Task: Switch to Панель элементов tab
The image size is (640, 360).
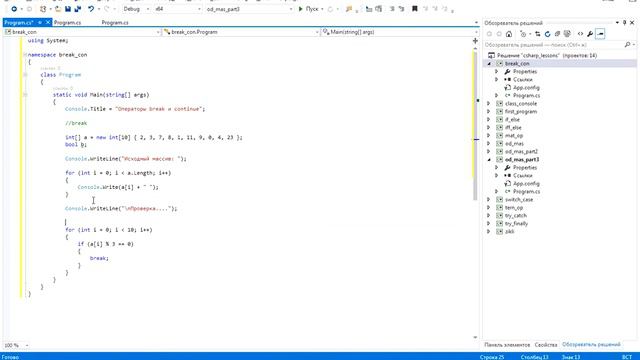Action: (x=507, y=345)
